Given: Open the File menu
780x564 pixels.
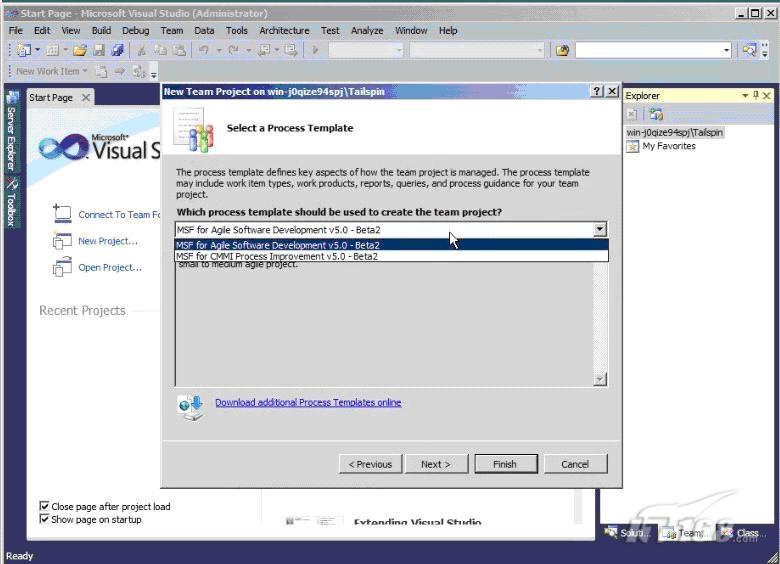Looking at the screenshot, I should 16,30.
